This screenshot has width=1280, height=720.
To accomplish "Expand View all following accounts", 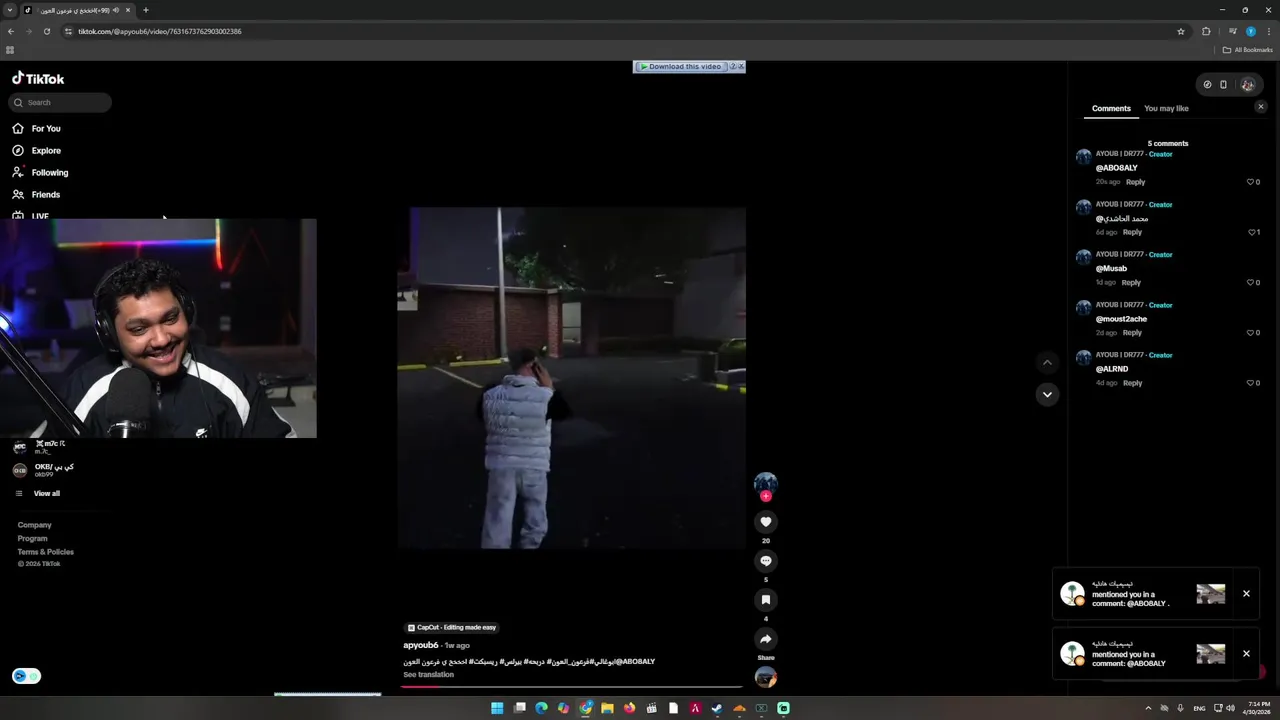I will click(46, 493).
